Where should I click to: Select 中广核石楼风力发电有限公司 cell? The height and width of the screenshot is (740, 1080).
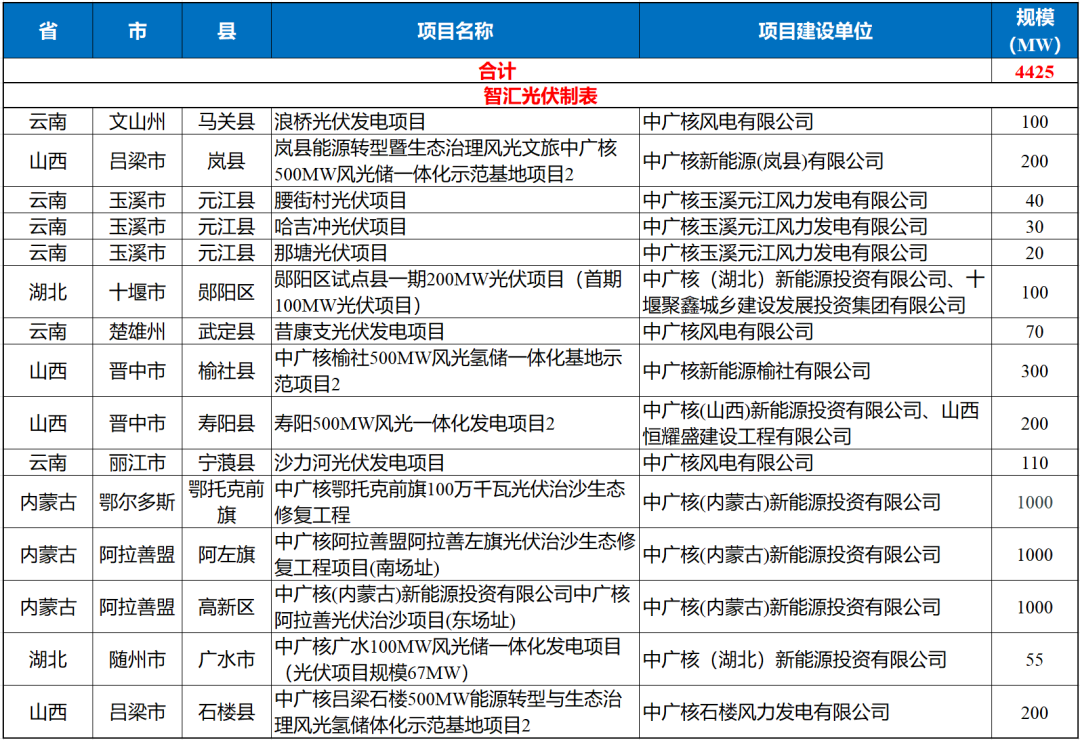816,711
